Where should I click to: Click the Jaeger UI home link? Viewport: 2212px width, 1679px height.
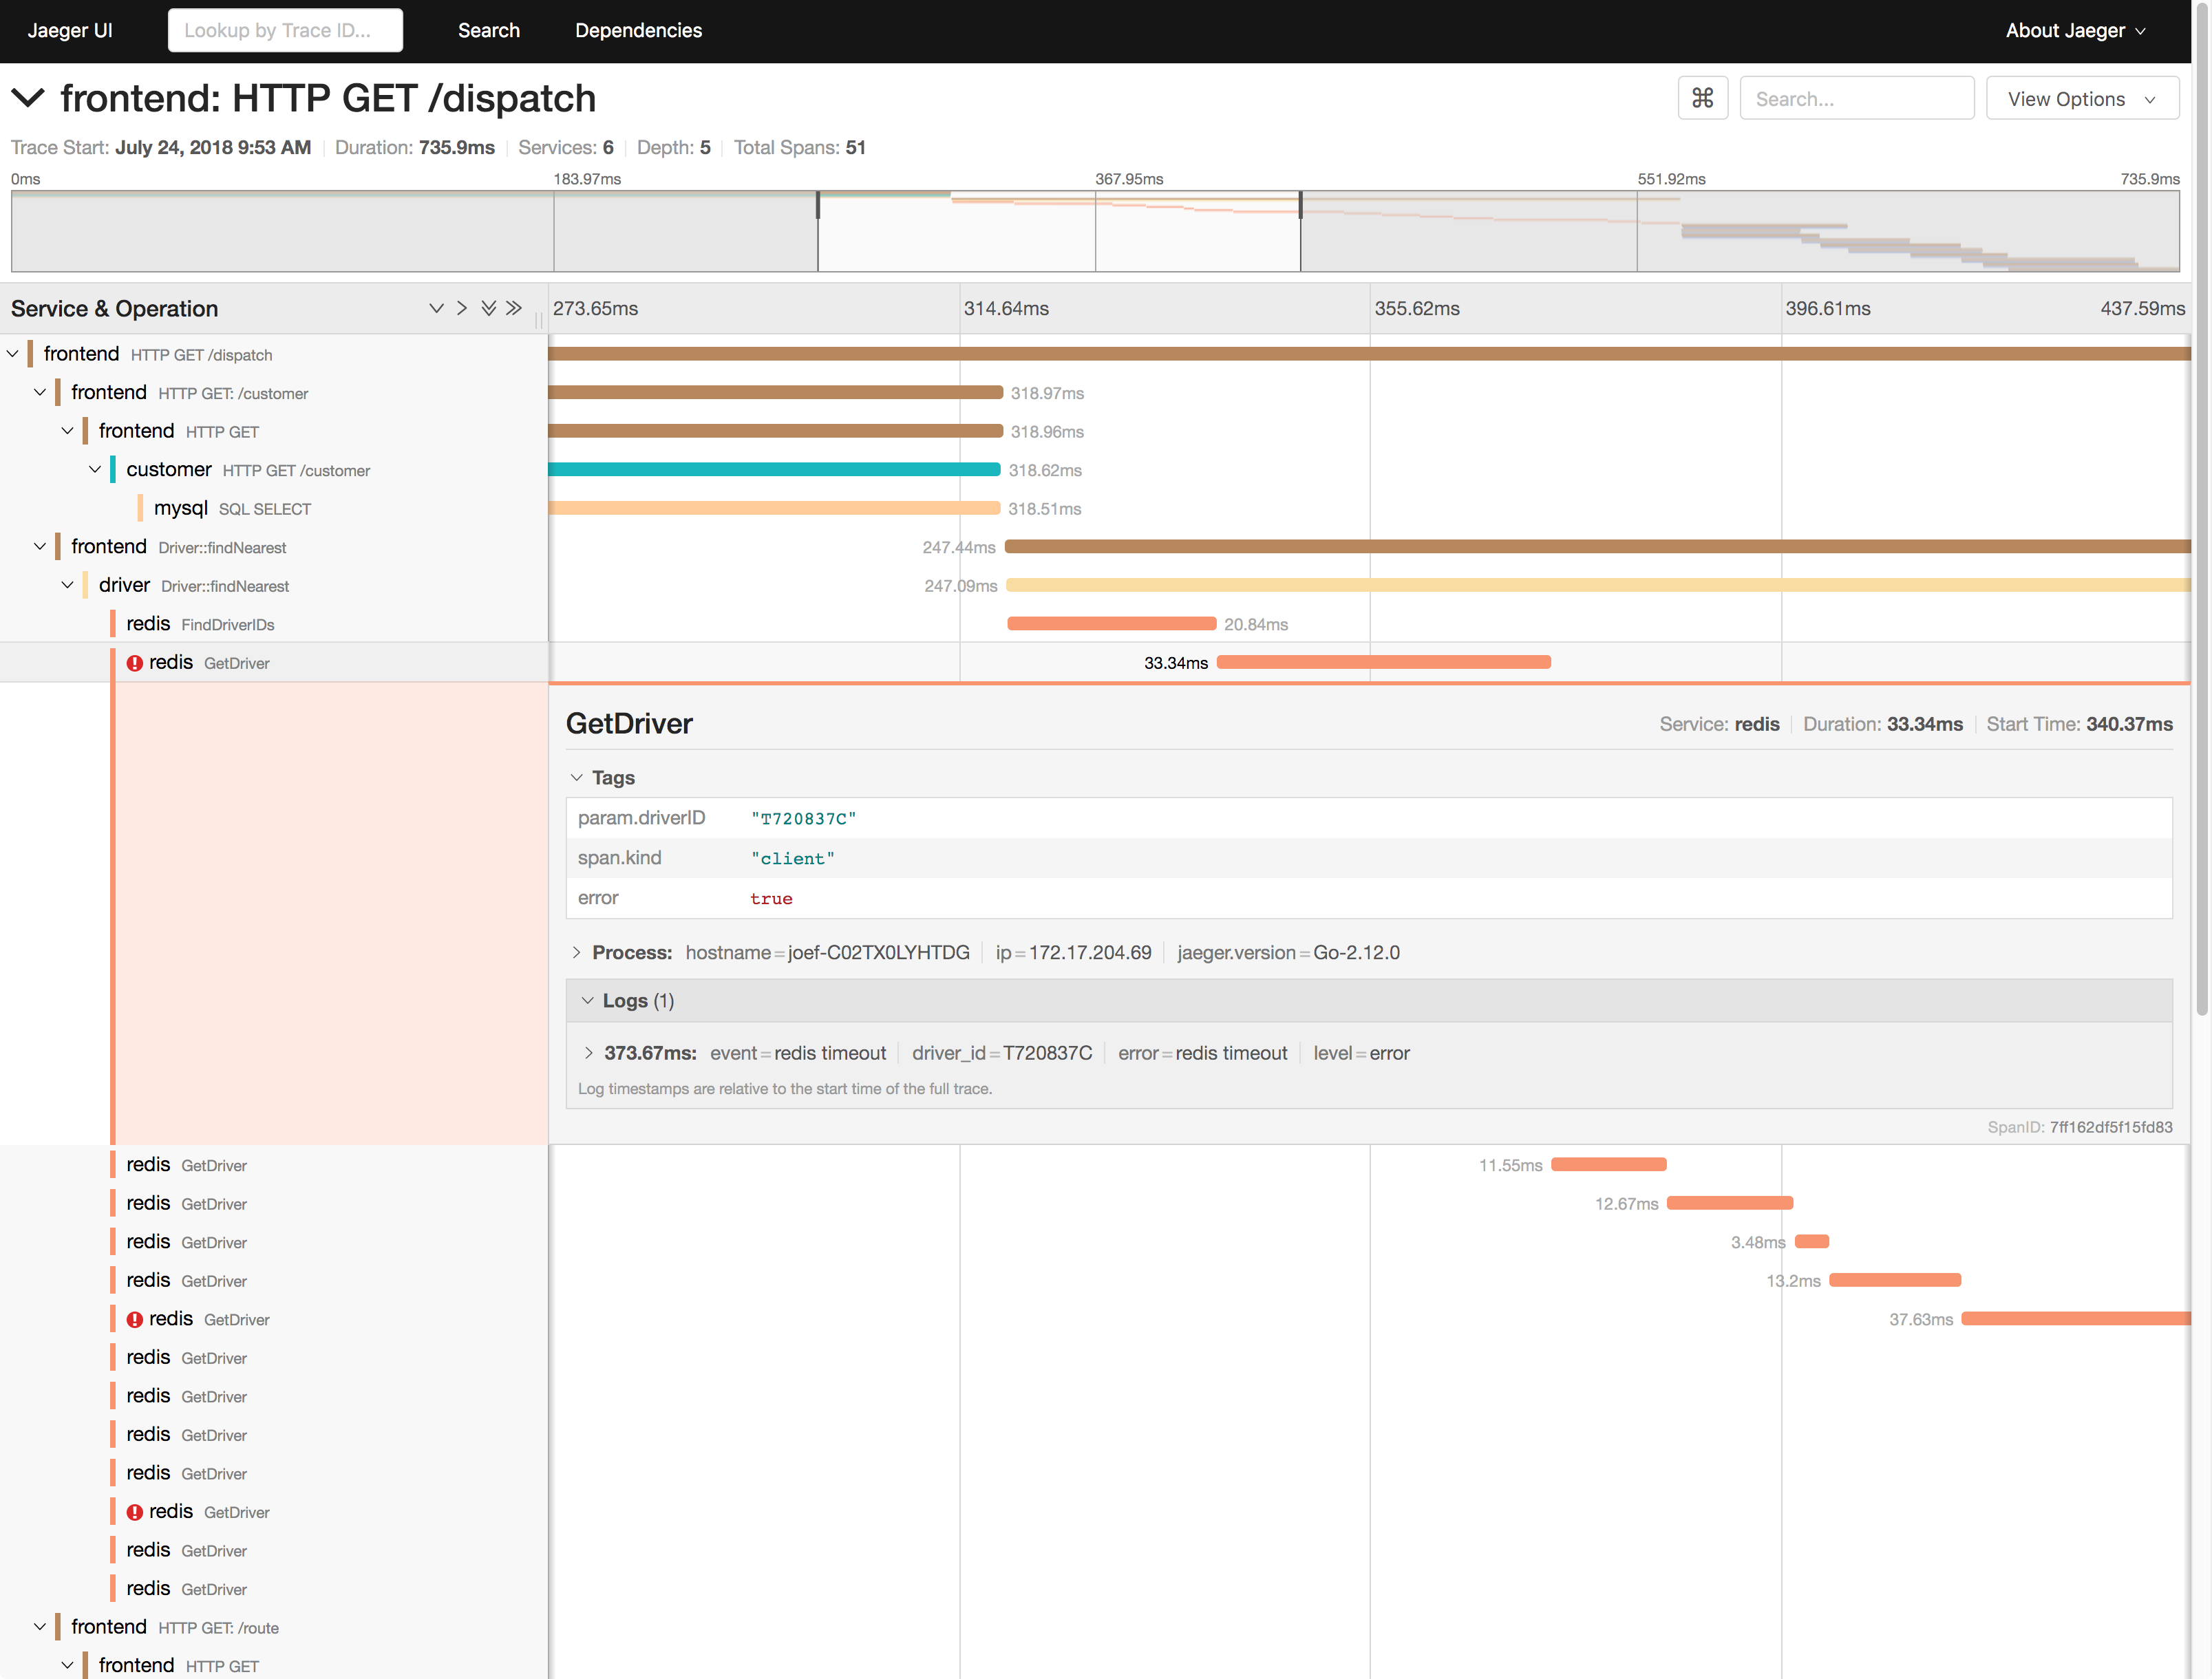[x=70, y=30]
